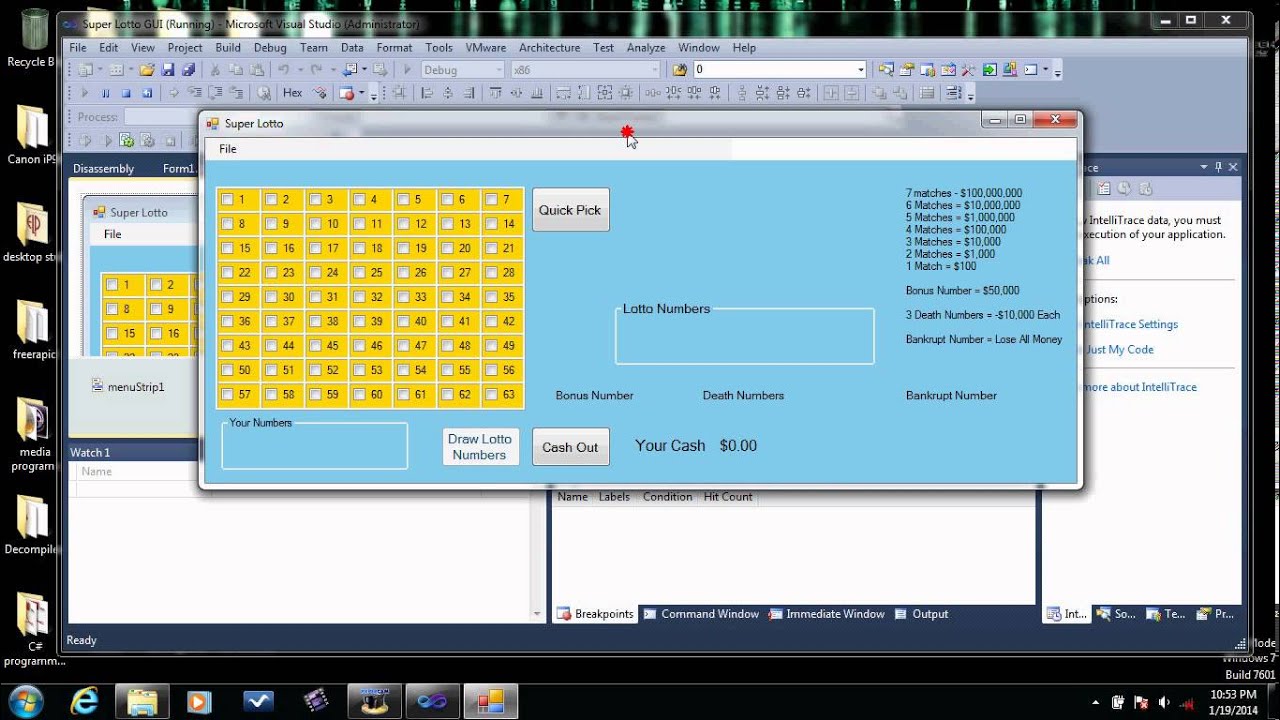1280x720 pixels.
Task: Open the IntelliTrace panel window position dropdown
Action: [x=1204, y=168]
